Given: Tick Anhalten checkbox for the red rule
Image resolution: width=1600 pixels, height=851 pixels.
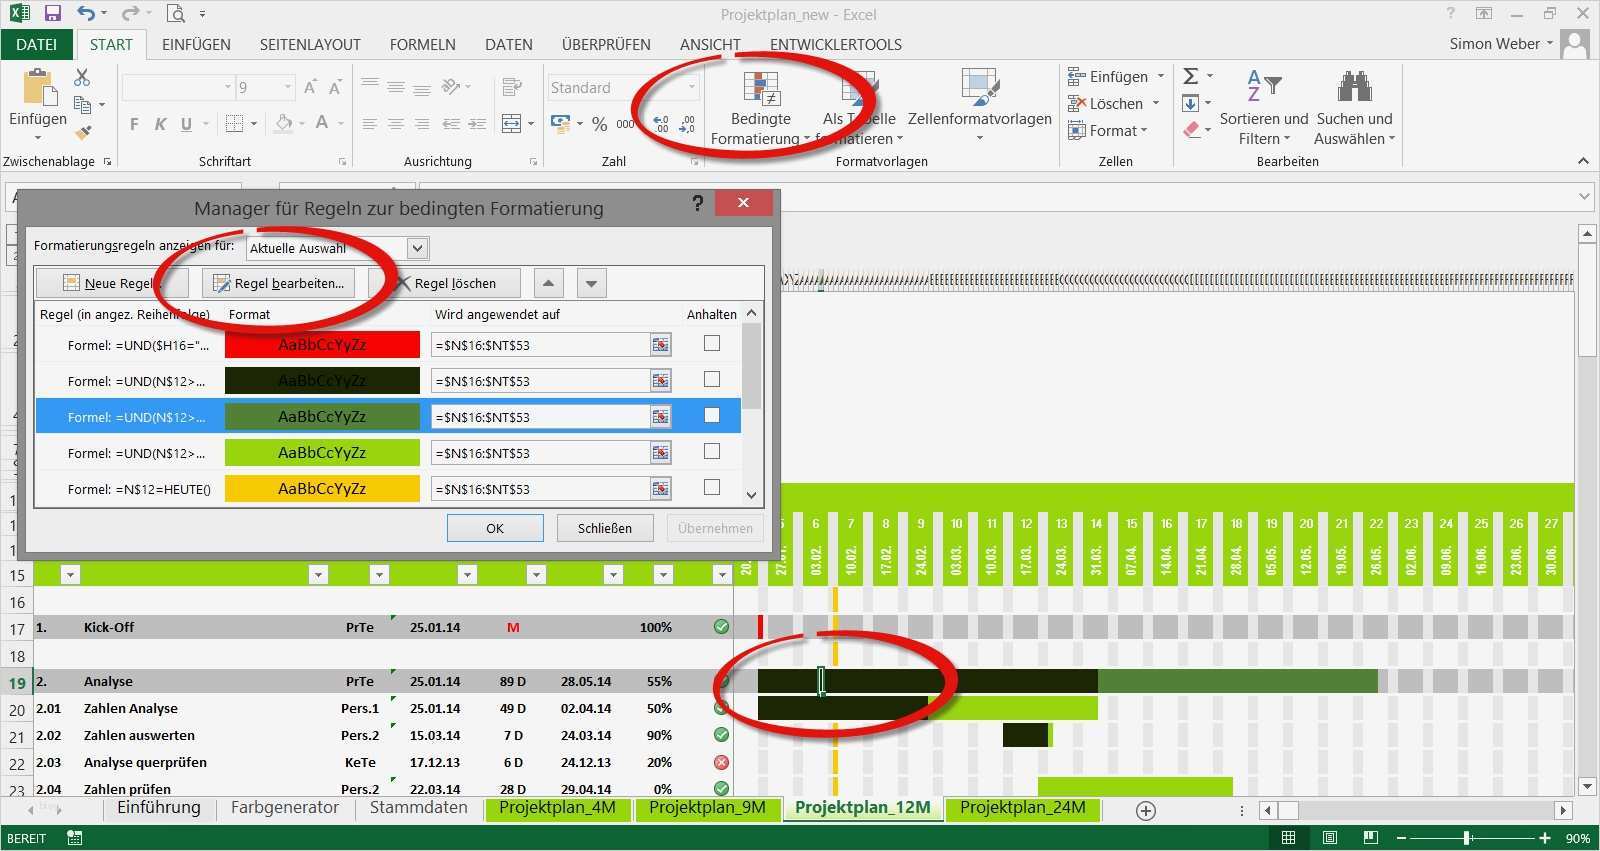Looking at the screenshot, I should pos(712,343).
